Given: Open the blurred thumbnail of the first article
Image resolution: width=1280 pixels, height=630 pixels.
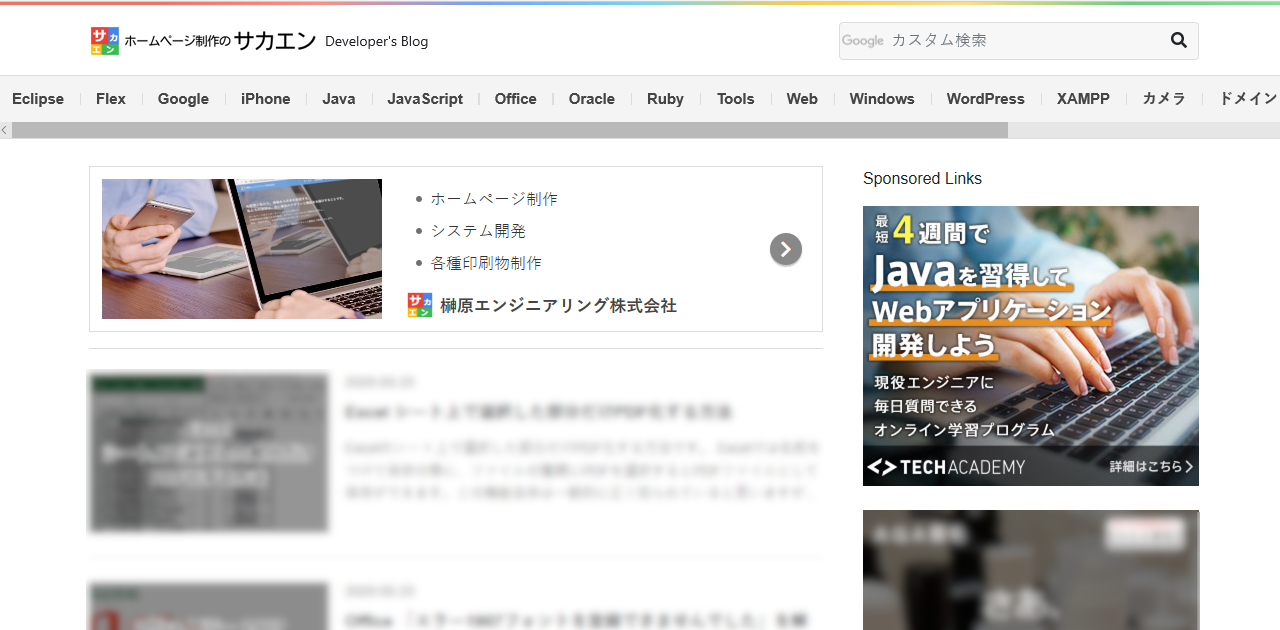Looking at the screenshot, I should pyautogui.click(x=208, y=452).
